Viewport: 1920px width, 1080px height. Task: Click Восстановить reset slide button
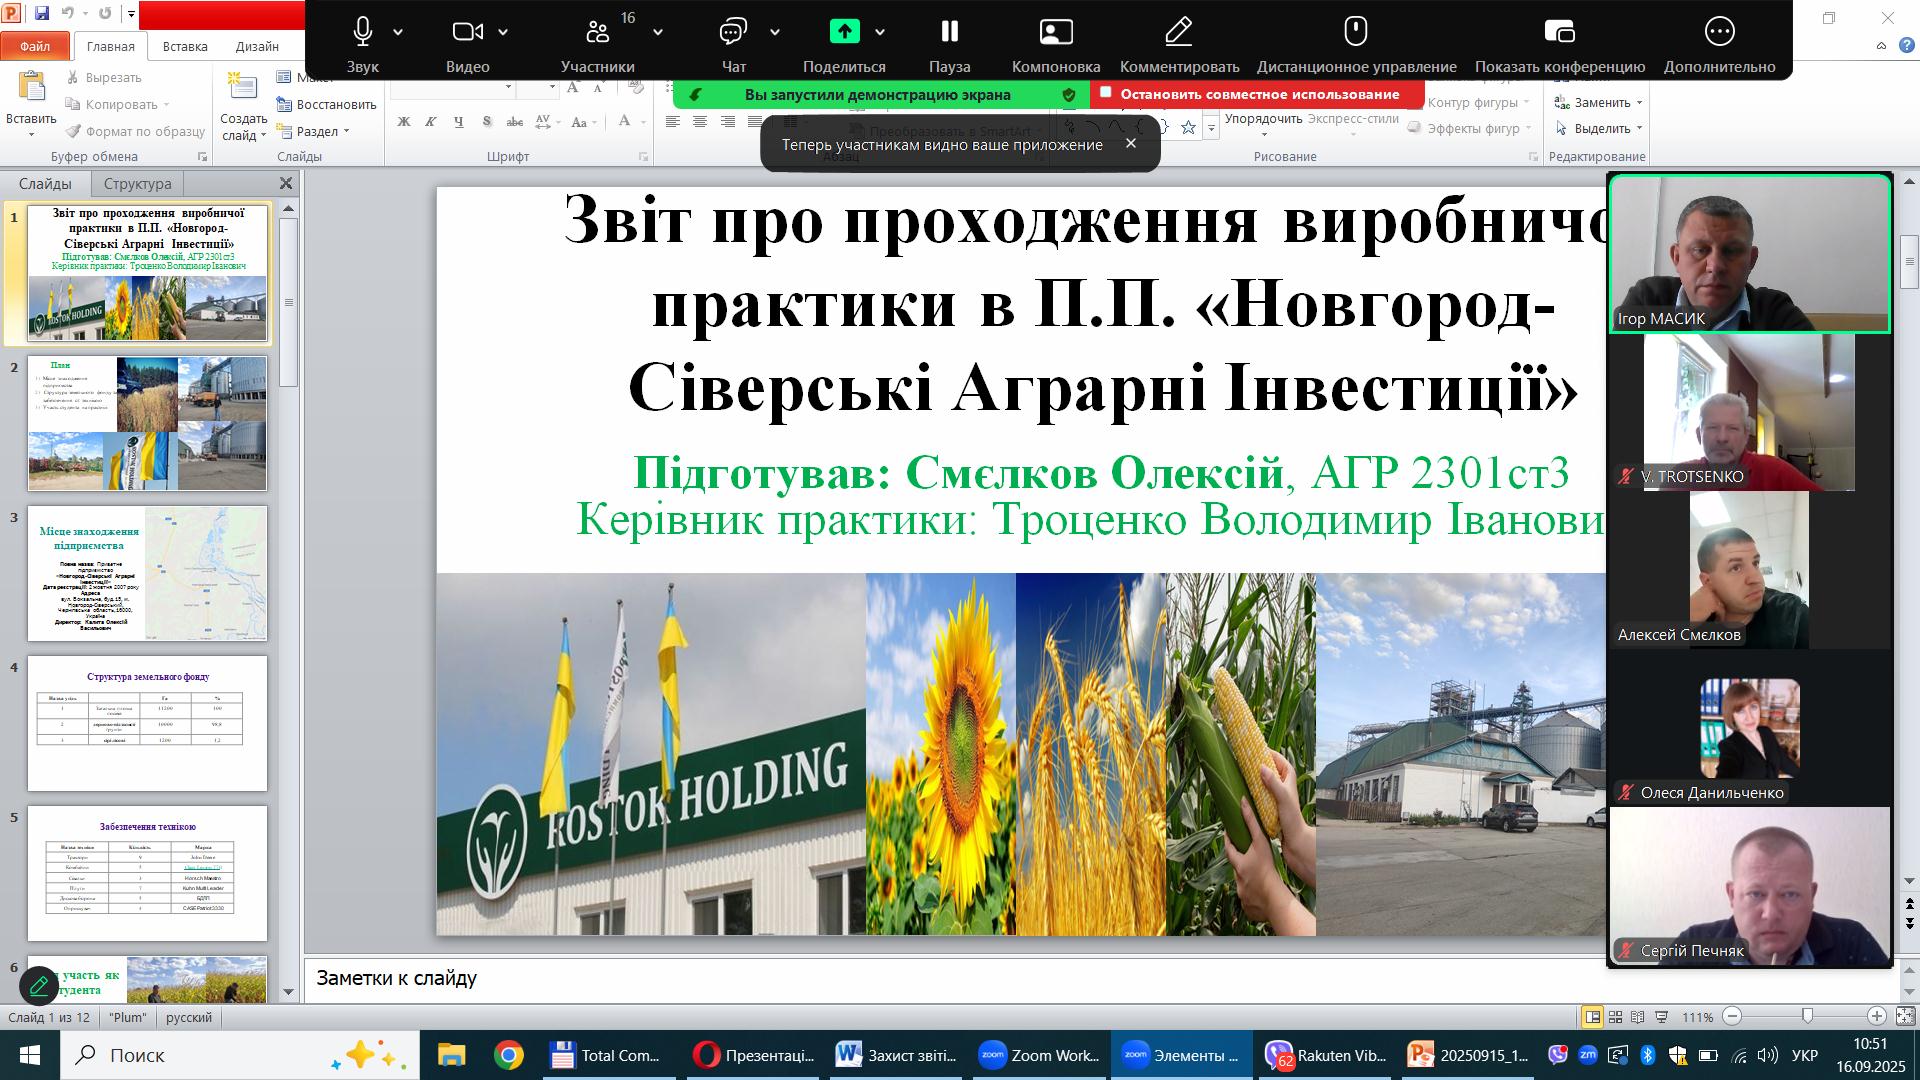click(x=327, y=104)
